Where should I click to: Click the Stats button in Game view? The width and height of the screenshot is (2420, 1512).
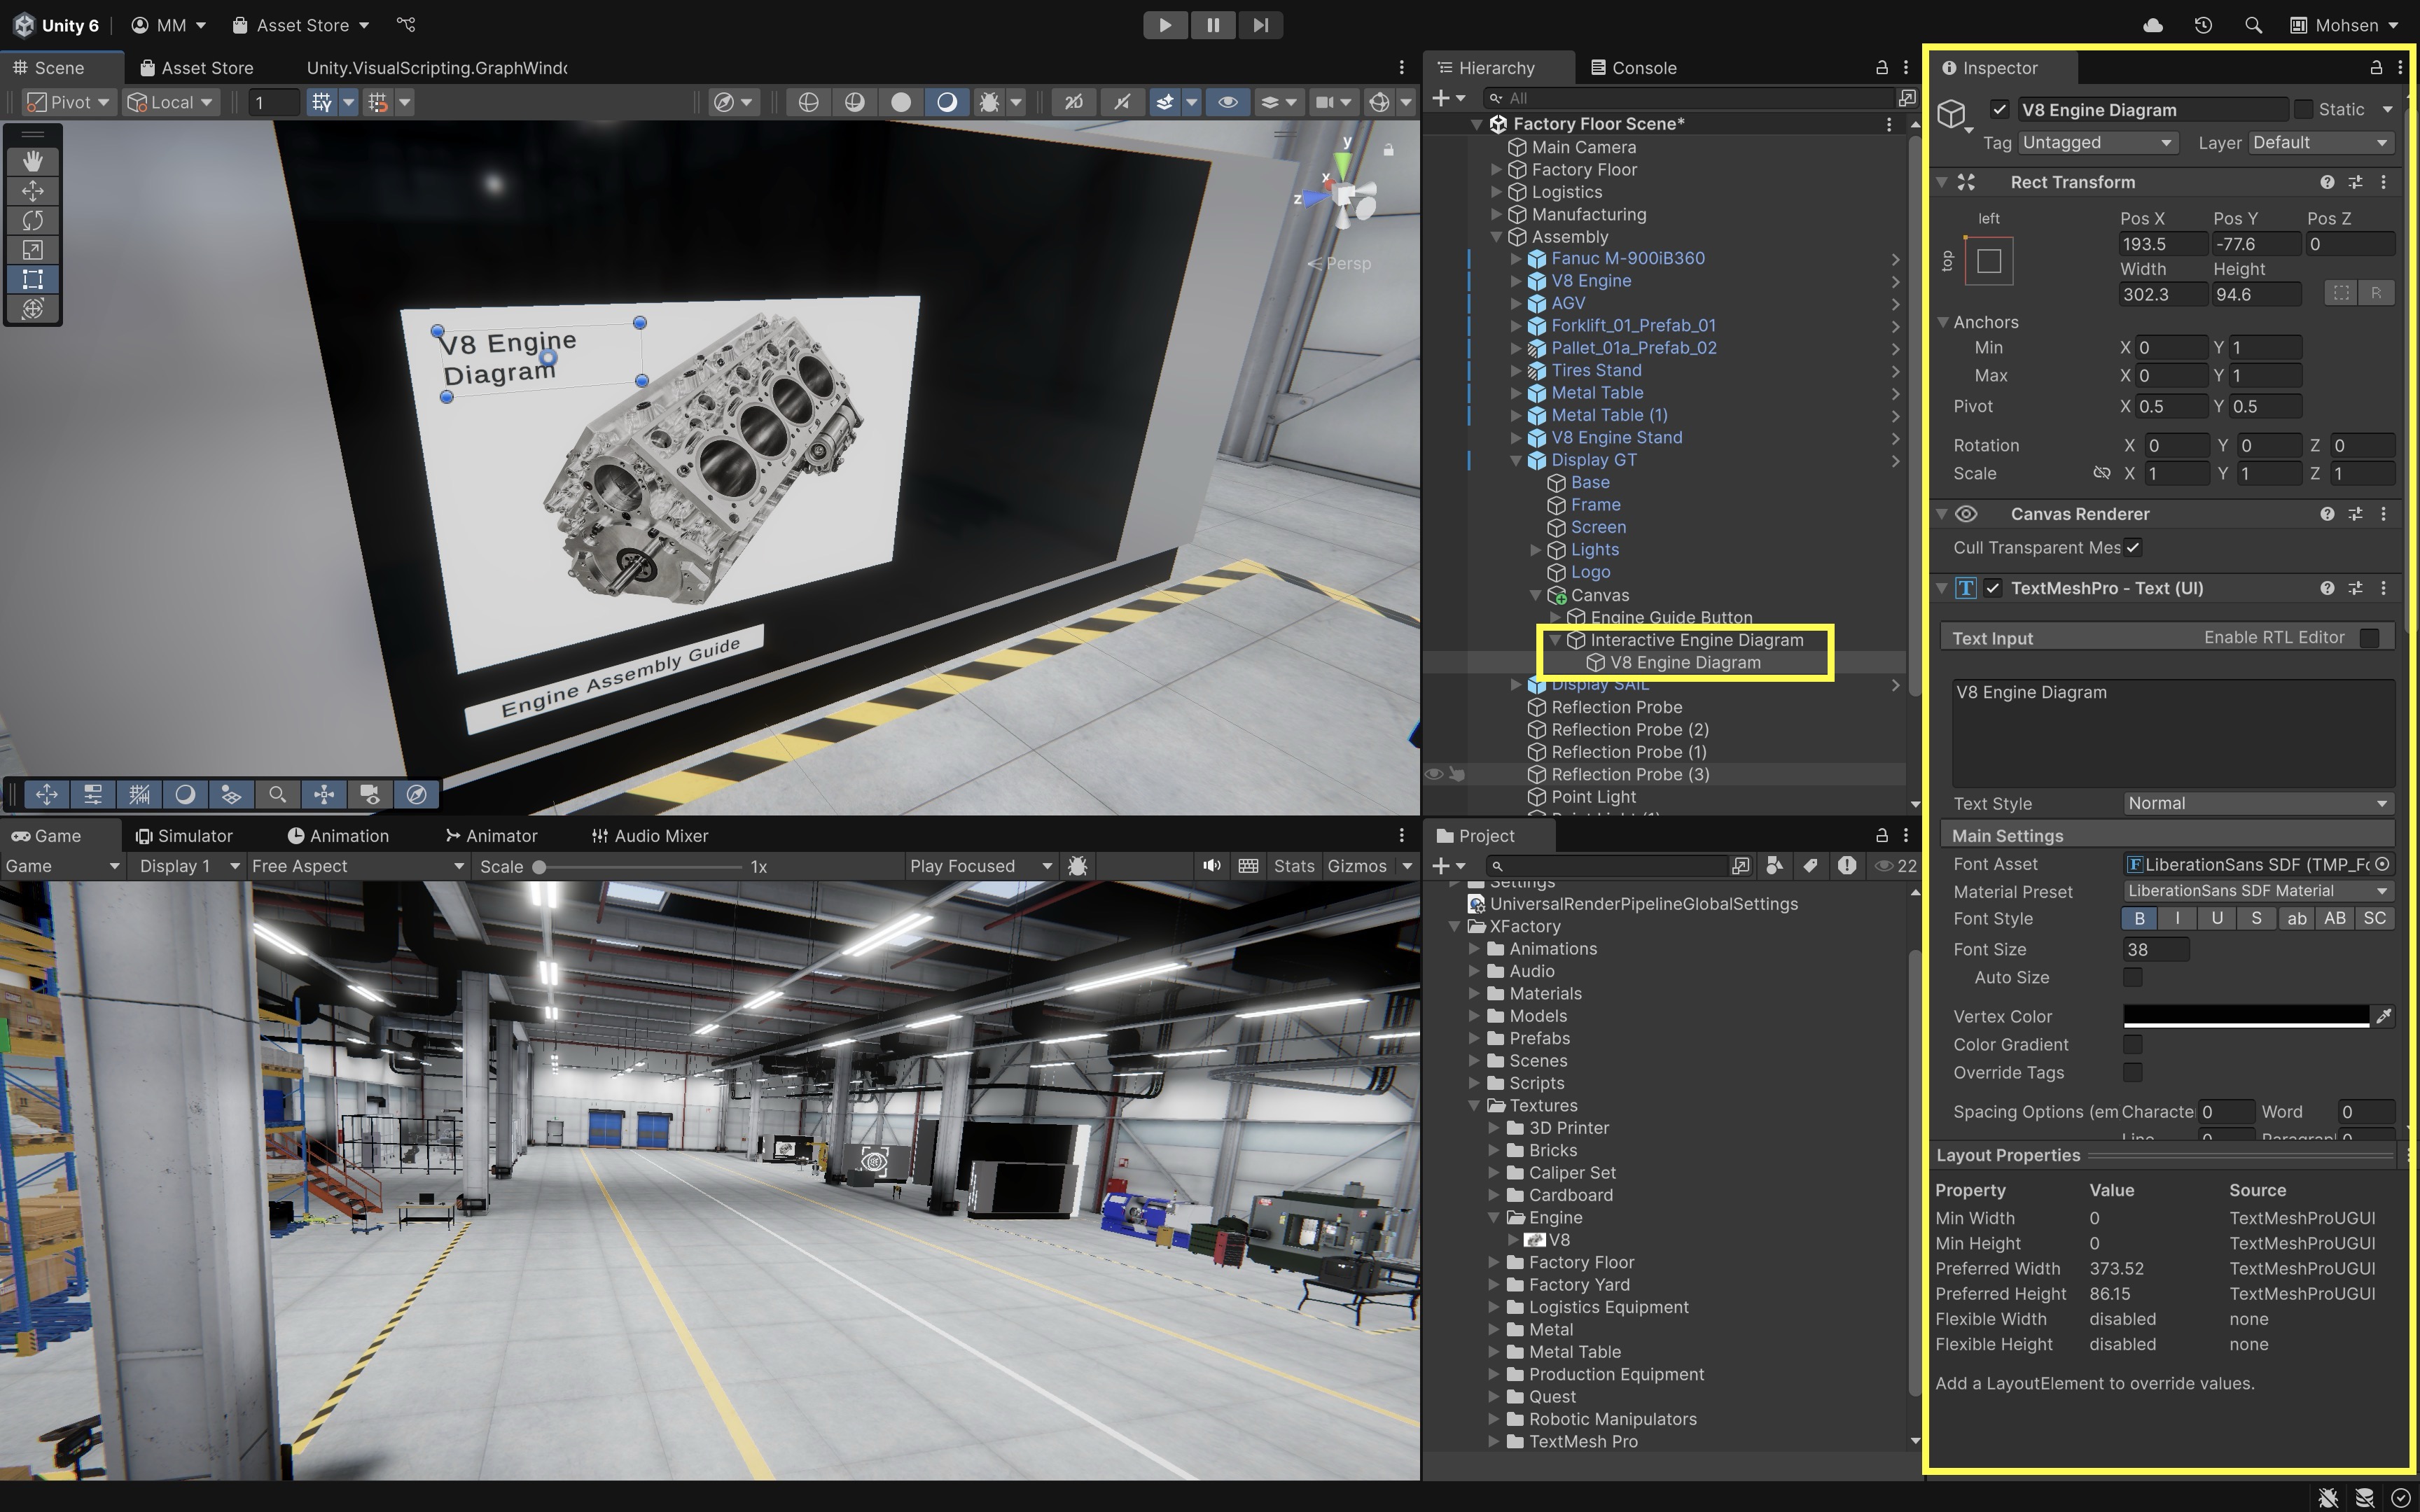(x=1293, y=866)
